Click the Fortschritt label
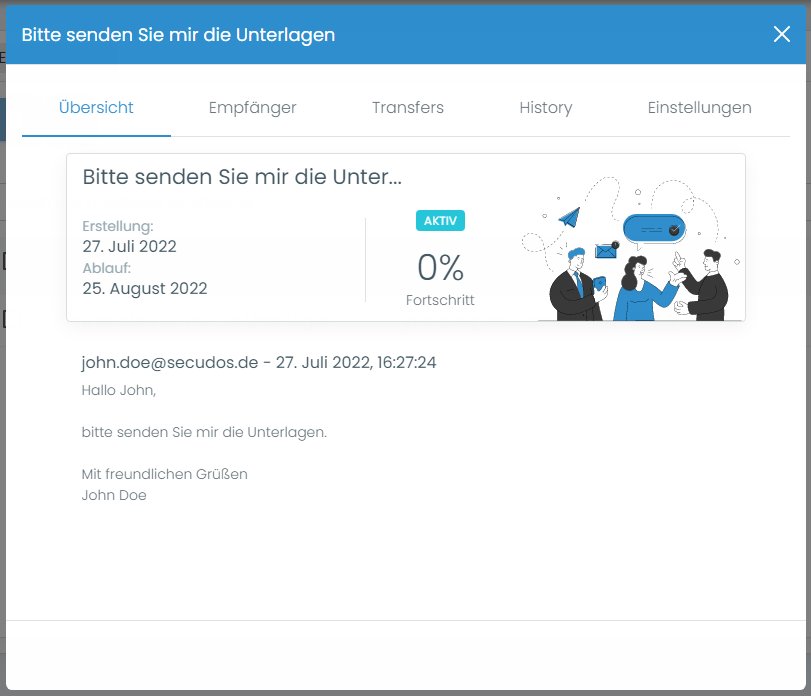811x696 pixels. pyautogui.click(x=440, y=299)
